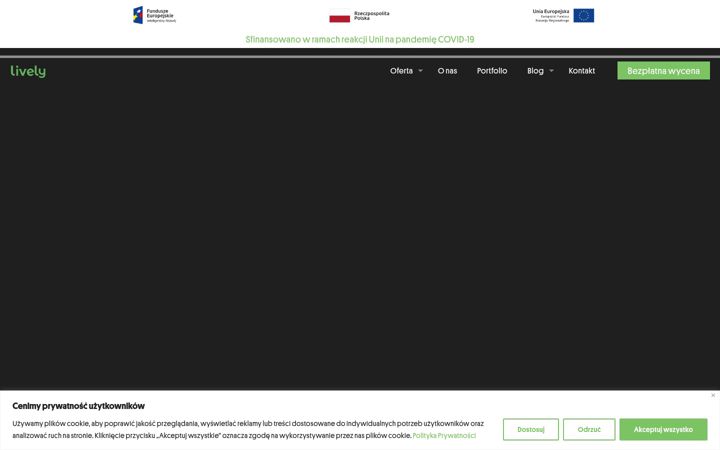
Task: Click the Fundusze Europejskie logo
Action: point(154,15)
